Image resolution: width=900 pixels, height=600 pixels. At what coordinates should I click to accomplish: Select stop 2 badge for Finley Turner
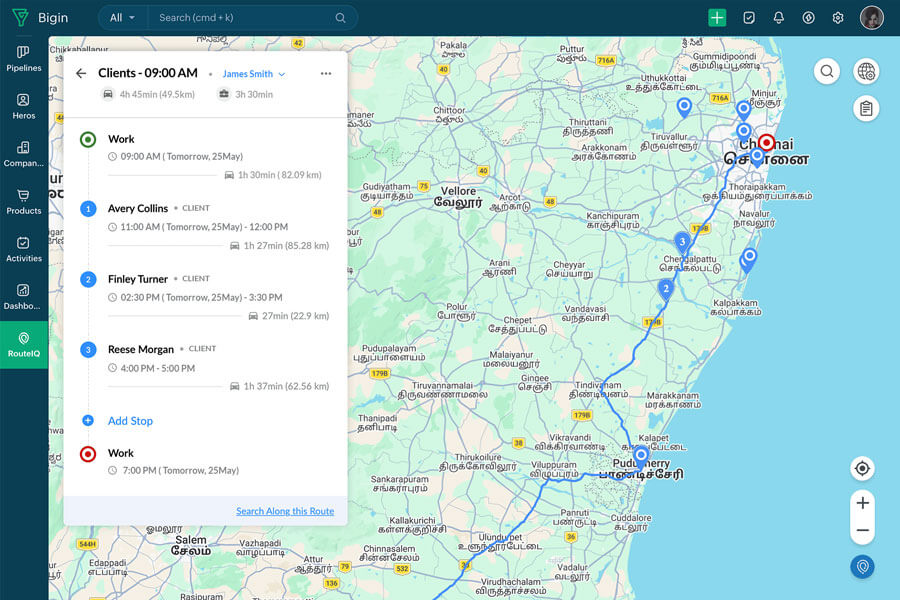(x=88, y=279)
